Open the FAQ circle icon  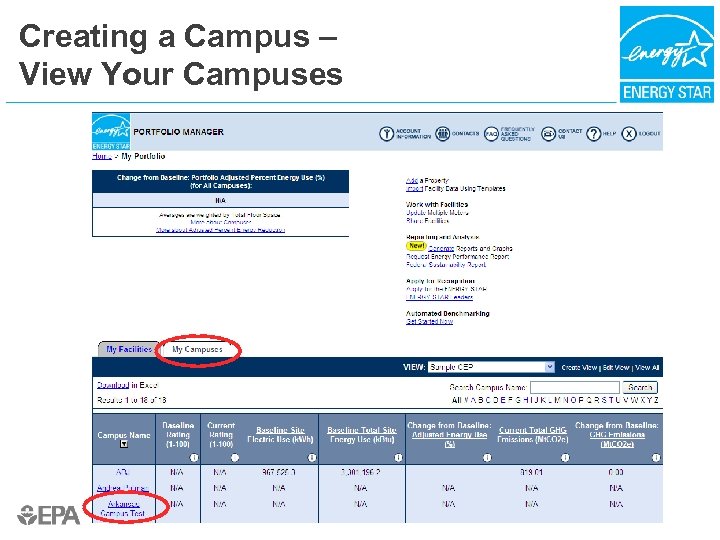(x=491, y=134)
